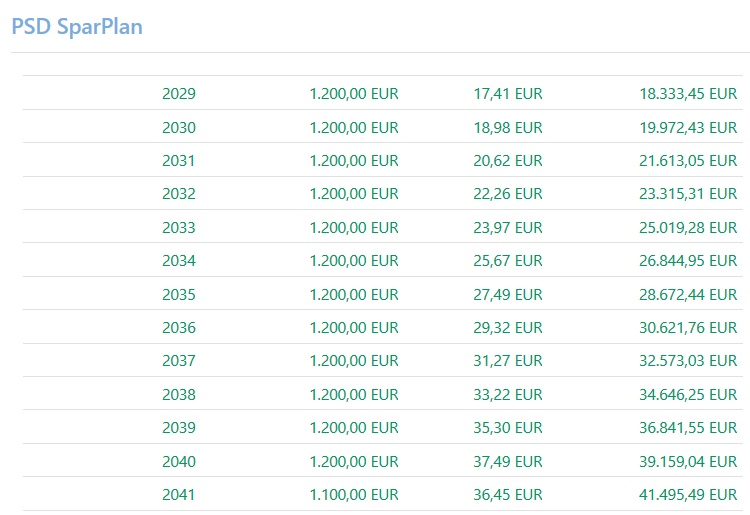The image size is (750, 515).
Task: Click the year 2036 cell
Action: click(x=179, y=327)
